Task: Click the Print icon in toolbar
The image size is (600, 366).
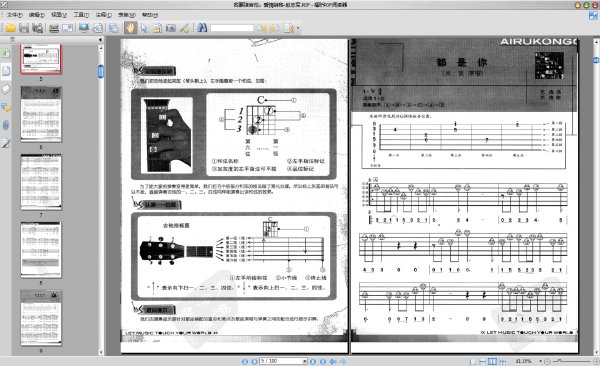Action: [54, 28]
